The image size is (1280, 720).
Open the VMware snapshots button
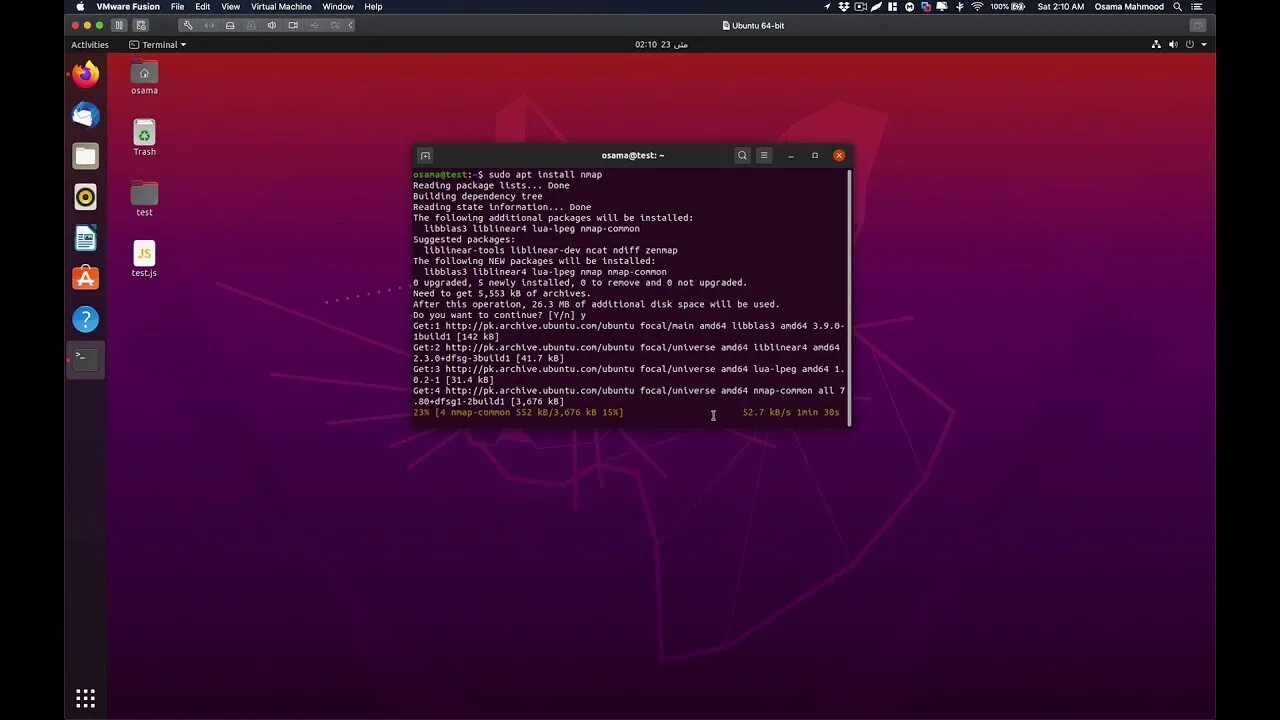coord(140,25)
